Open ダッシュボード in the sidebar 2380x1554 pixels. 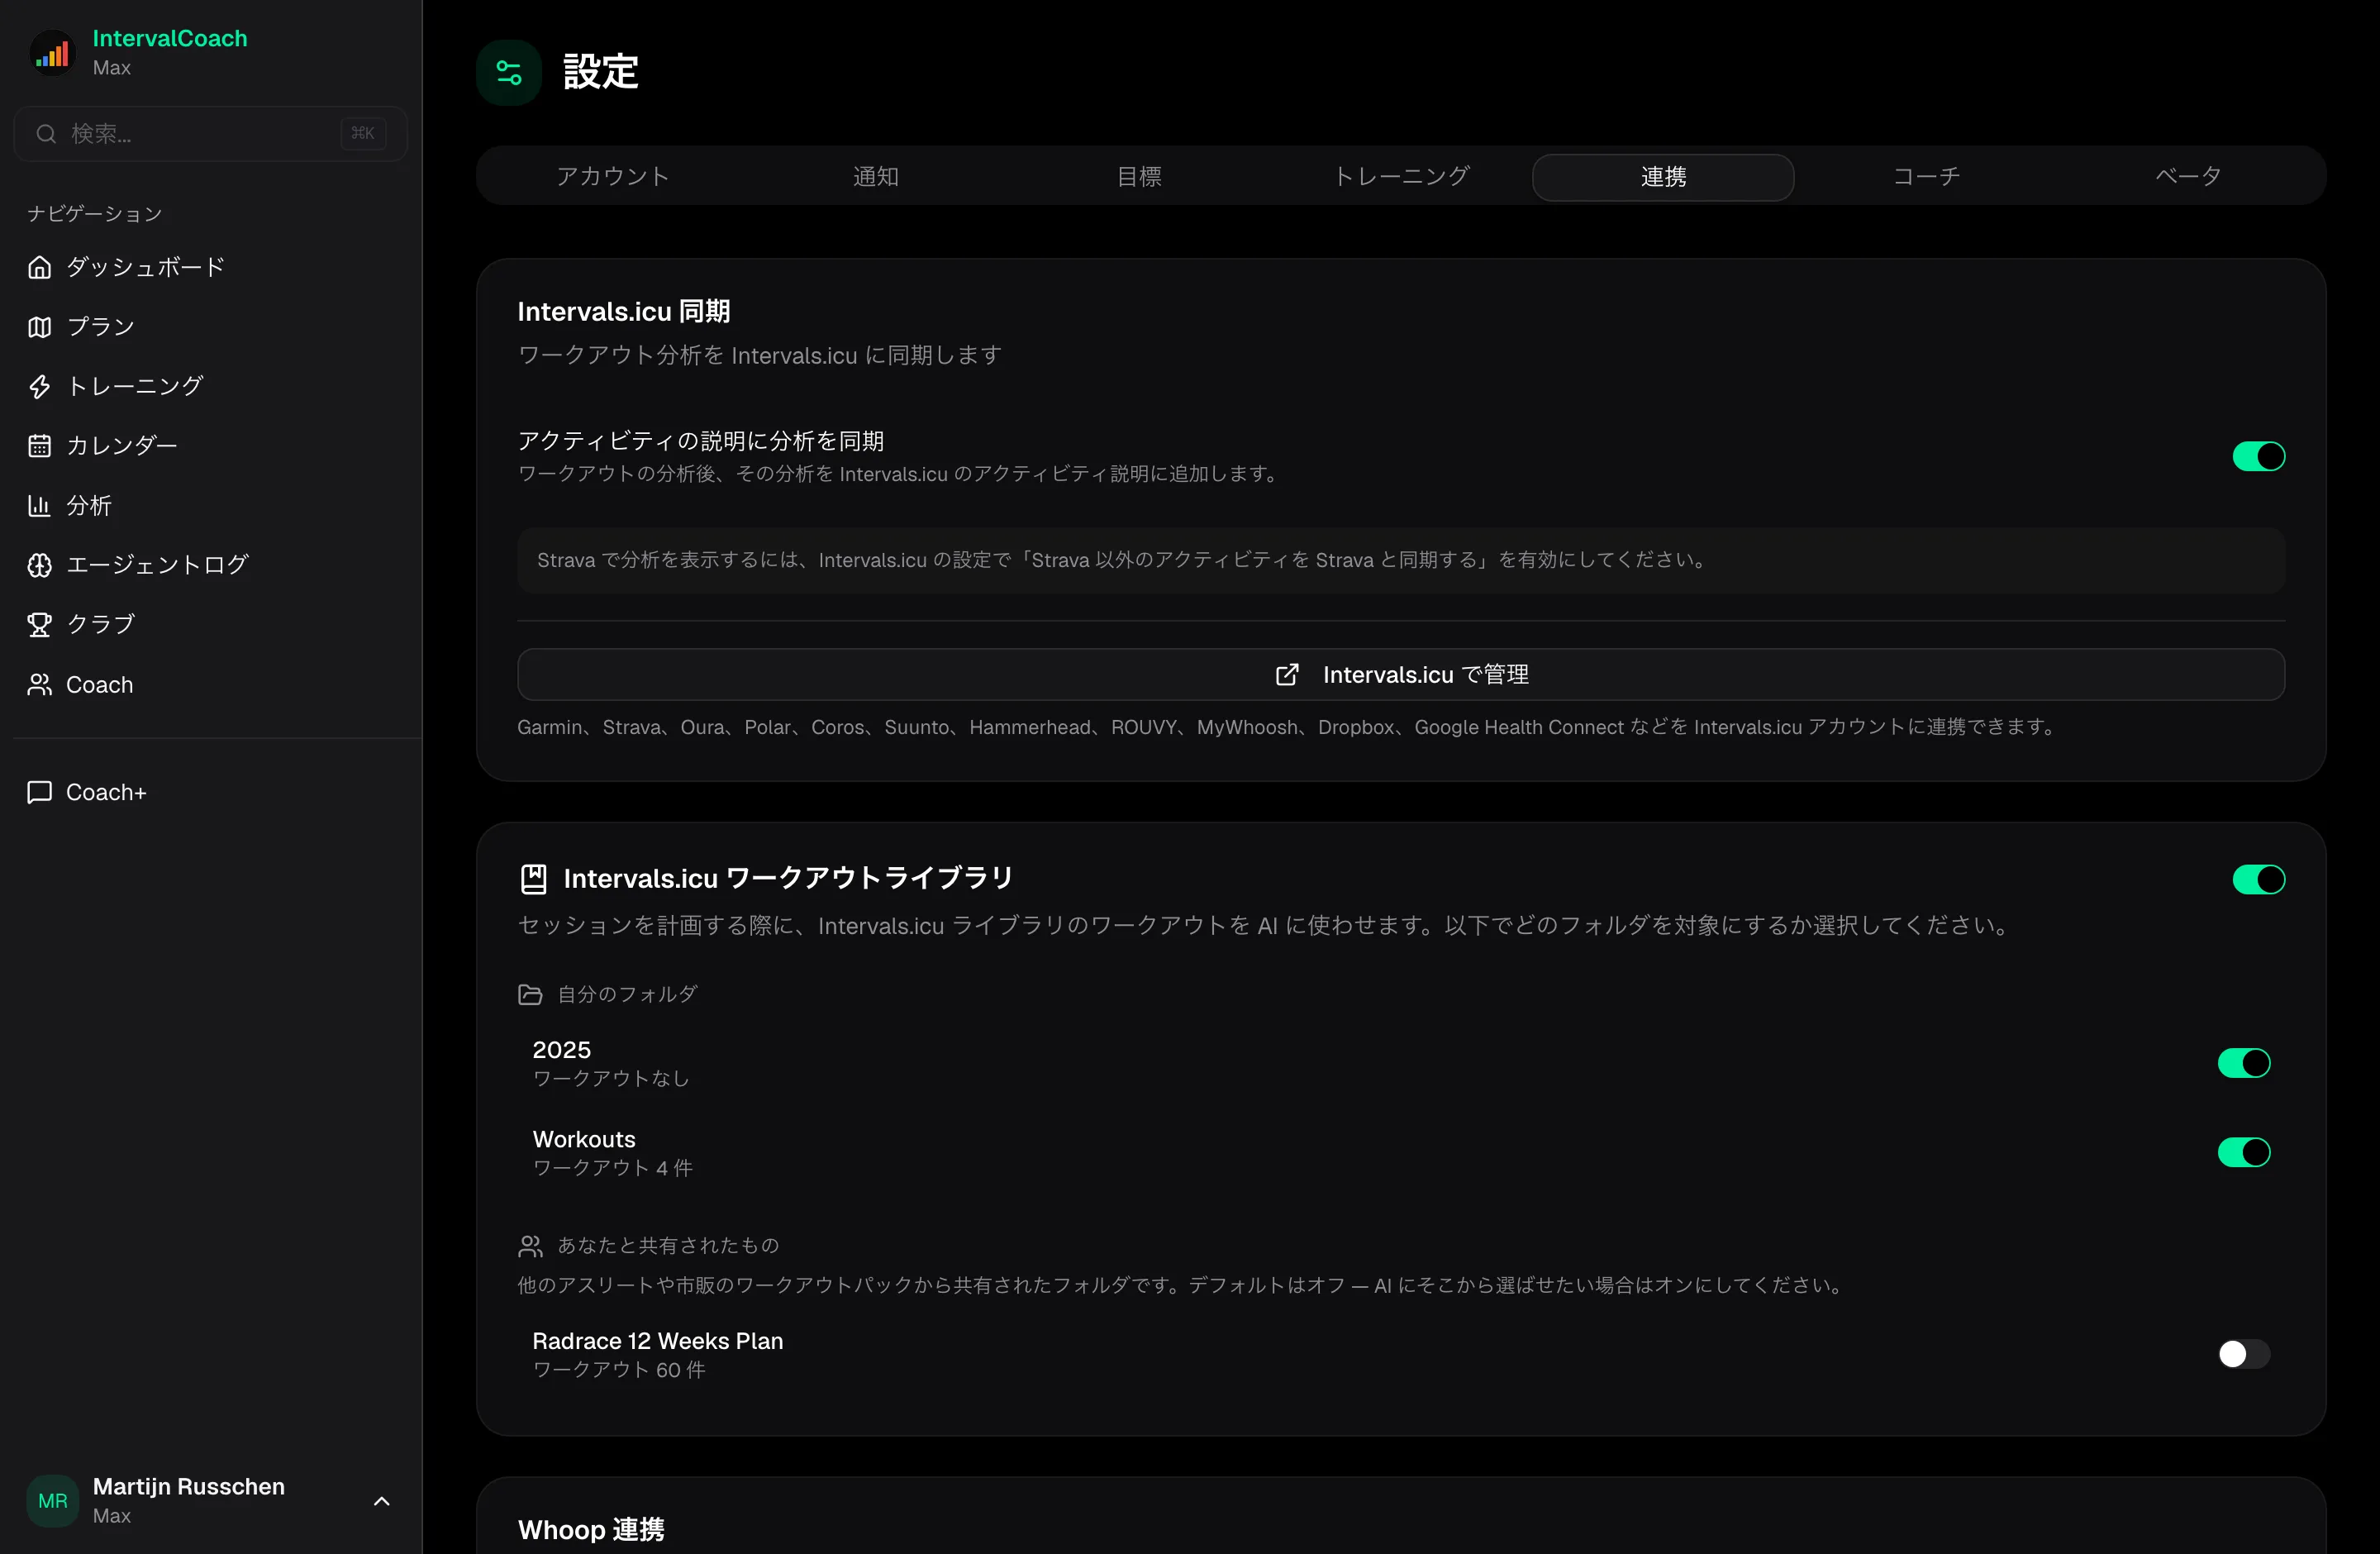pos(211,267)
